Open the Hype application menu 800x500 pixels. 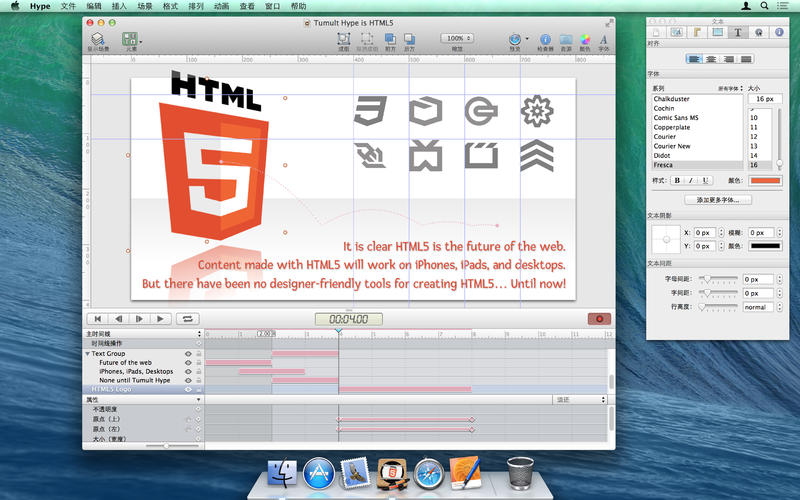click(x=40, y=6)
